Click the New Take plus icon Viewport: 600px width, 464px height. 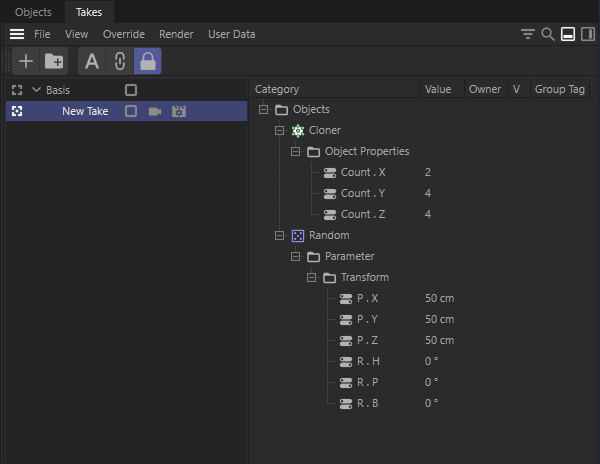tap(26, 62)
